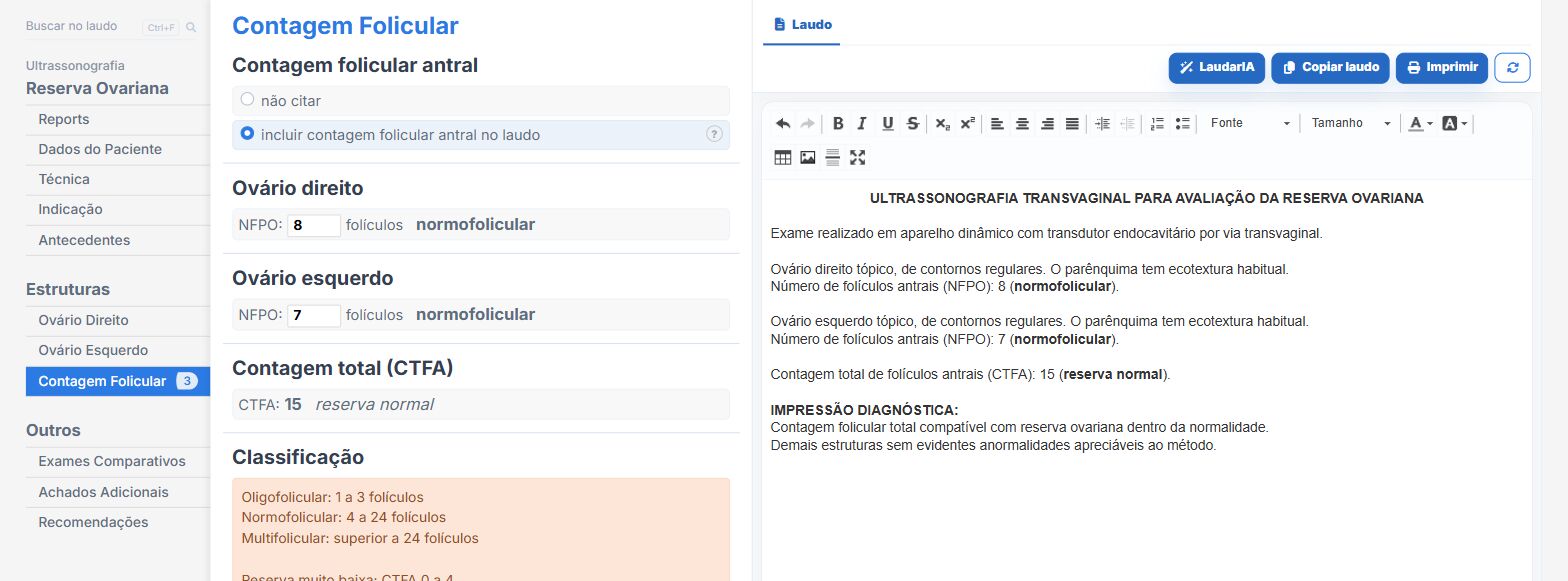Apply superscript formatting
The height and width of the screenshot is (581, 1568).
point(967,123)
